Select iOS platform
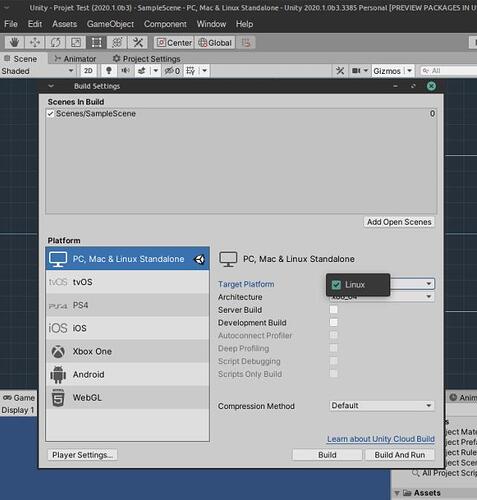 click(127, 328)
